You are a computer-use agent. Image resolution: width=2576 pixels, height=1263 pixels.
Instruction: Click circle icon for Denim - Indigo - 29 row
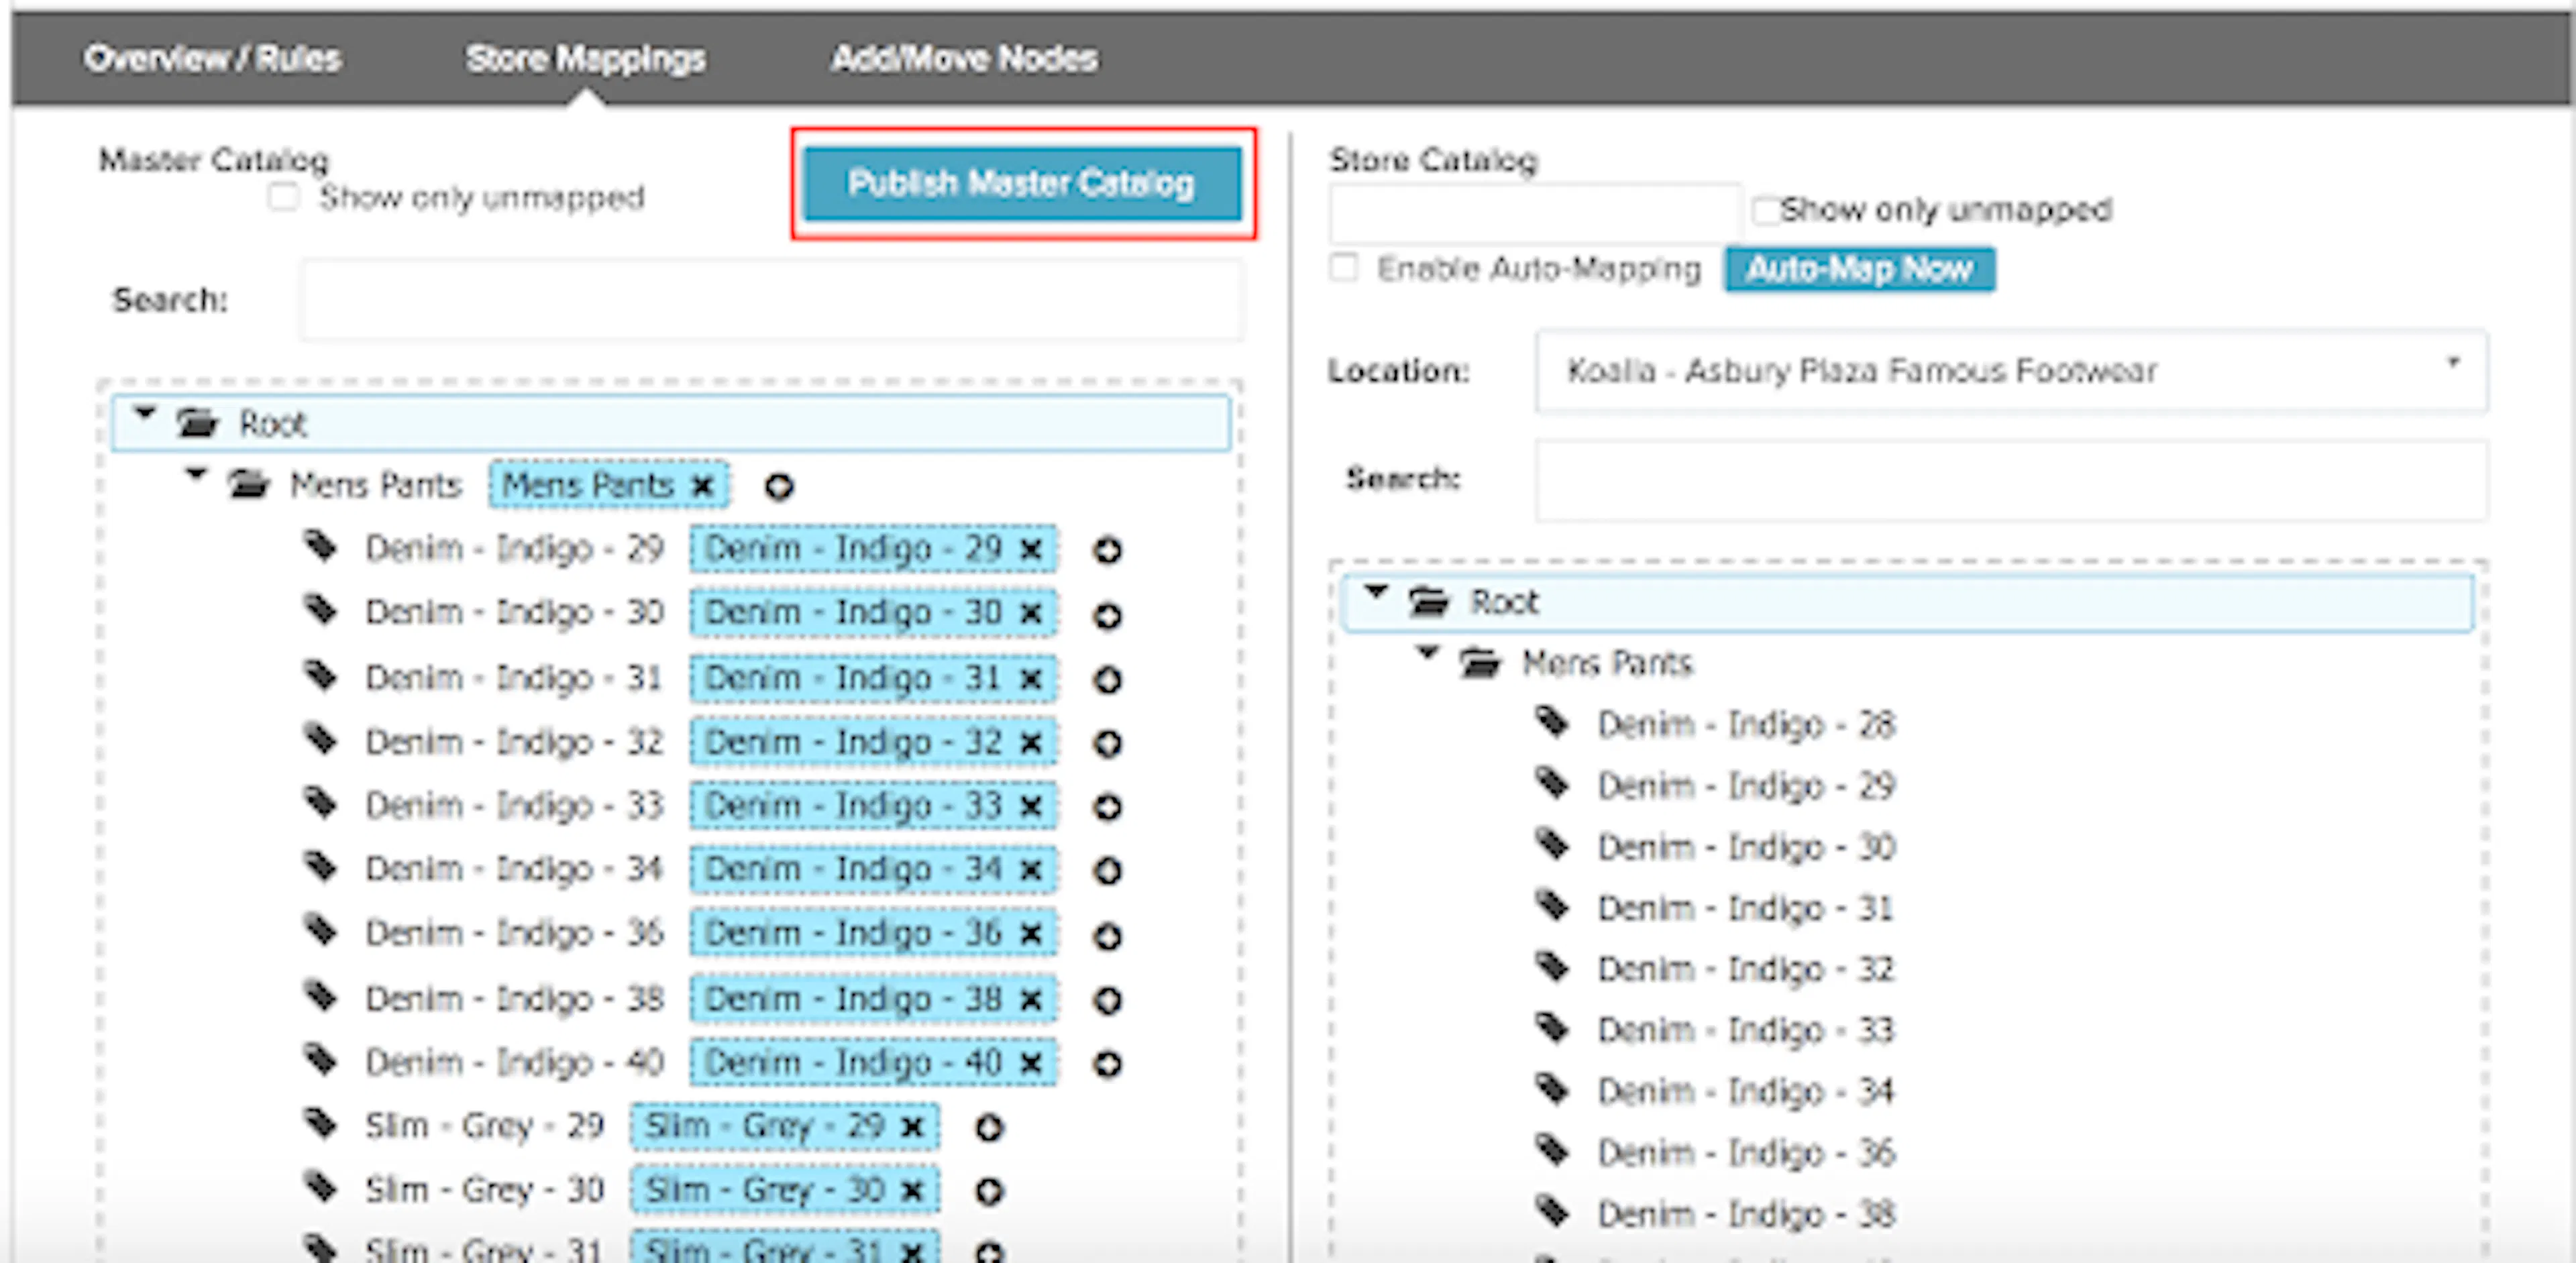[x=1107, y=551]
